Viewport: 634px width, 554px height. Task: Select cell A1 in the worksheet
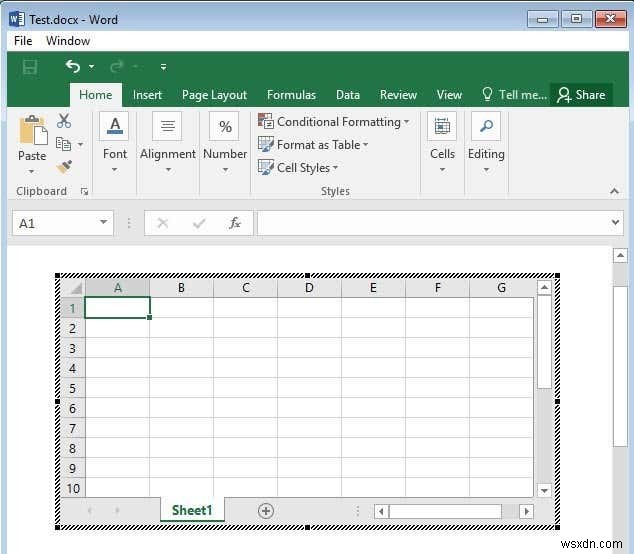point(117,308)
